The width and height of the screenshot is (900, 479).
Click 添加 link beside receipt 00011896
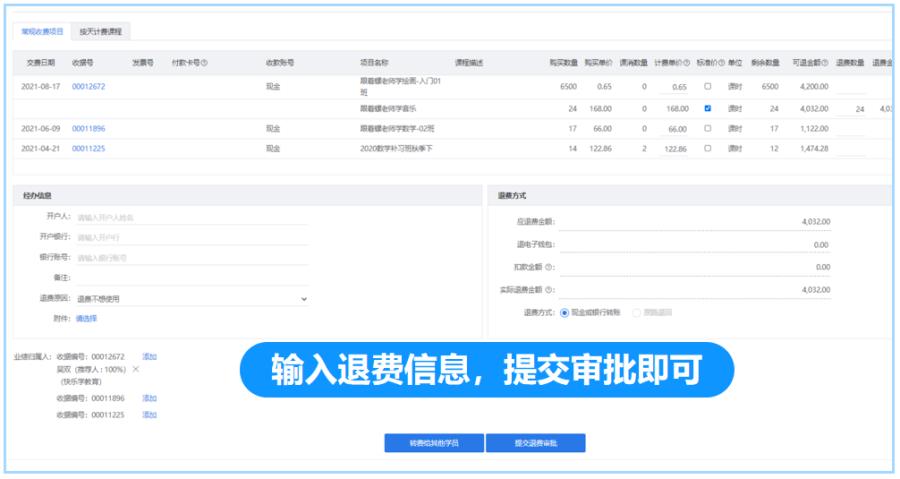coord(149,397)
